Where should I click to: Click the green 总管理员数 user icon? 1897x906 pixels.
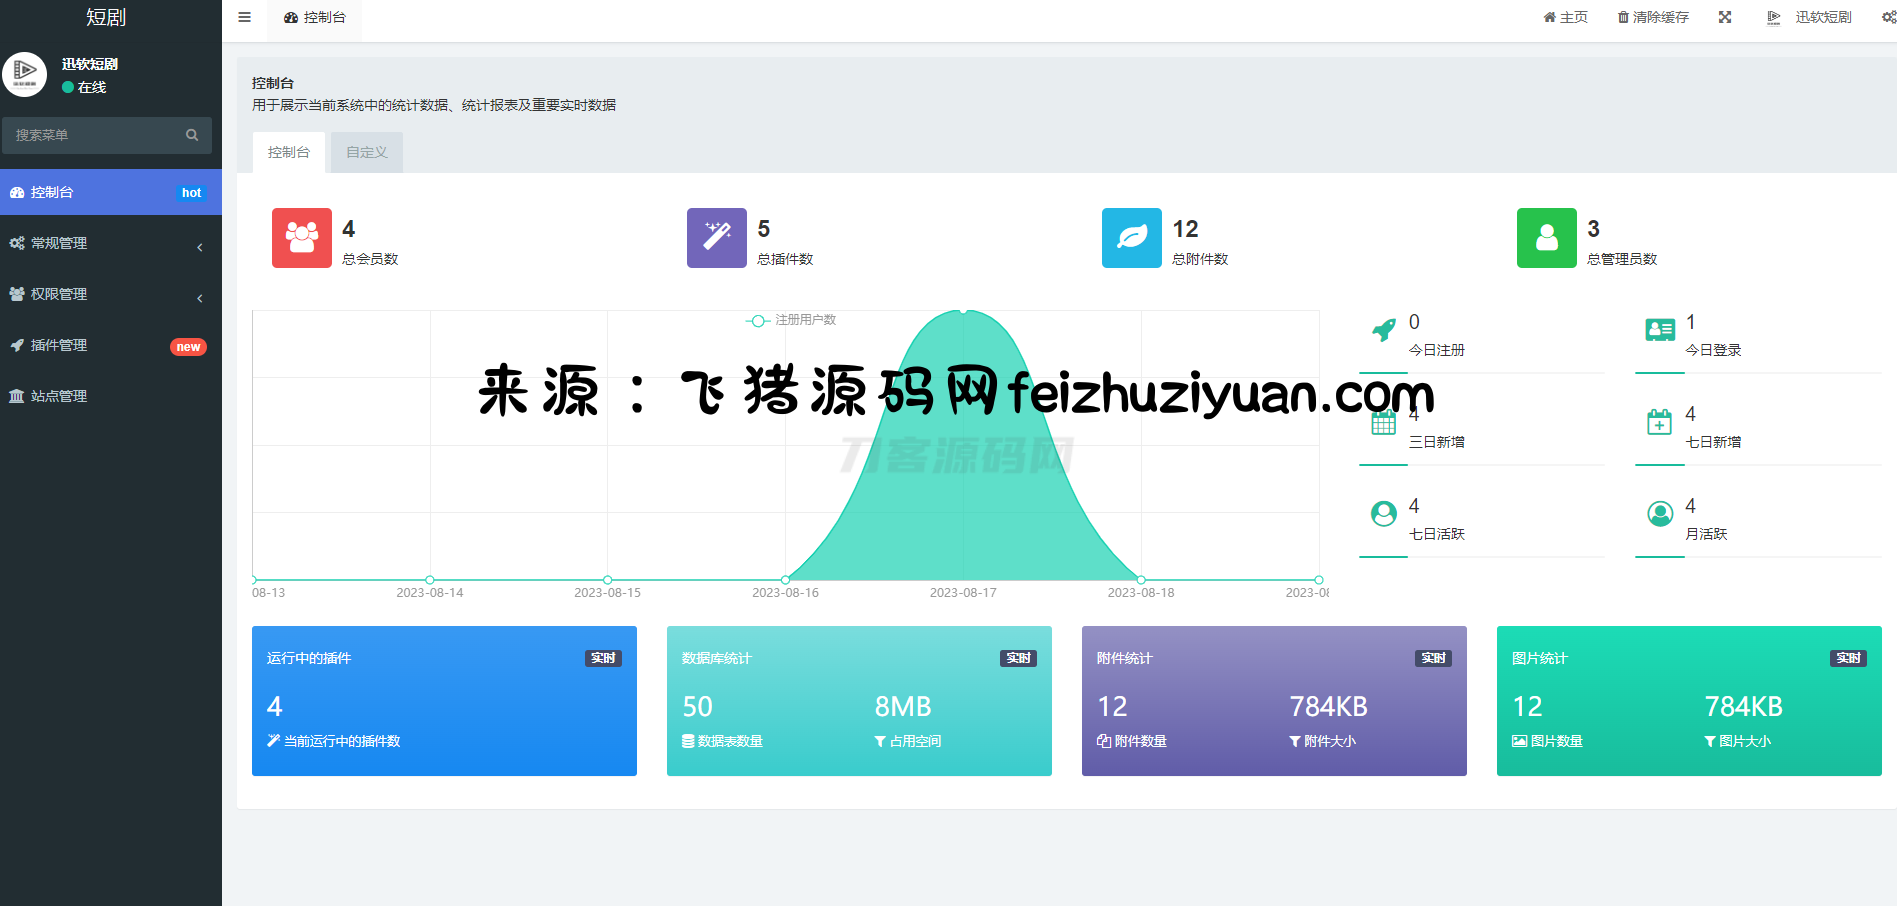click(x=1546, y=238)
